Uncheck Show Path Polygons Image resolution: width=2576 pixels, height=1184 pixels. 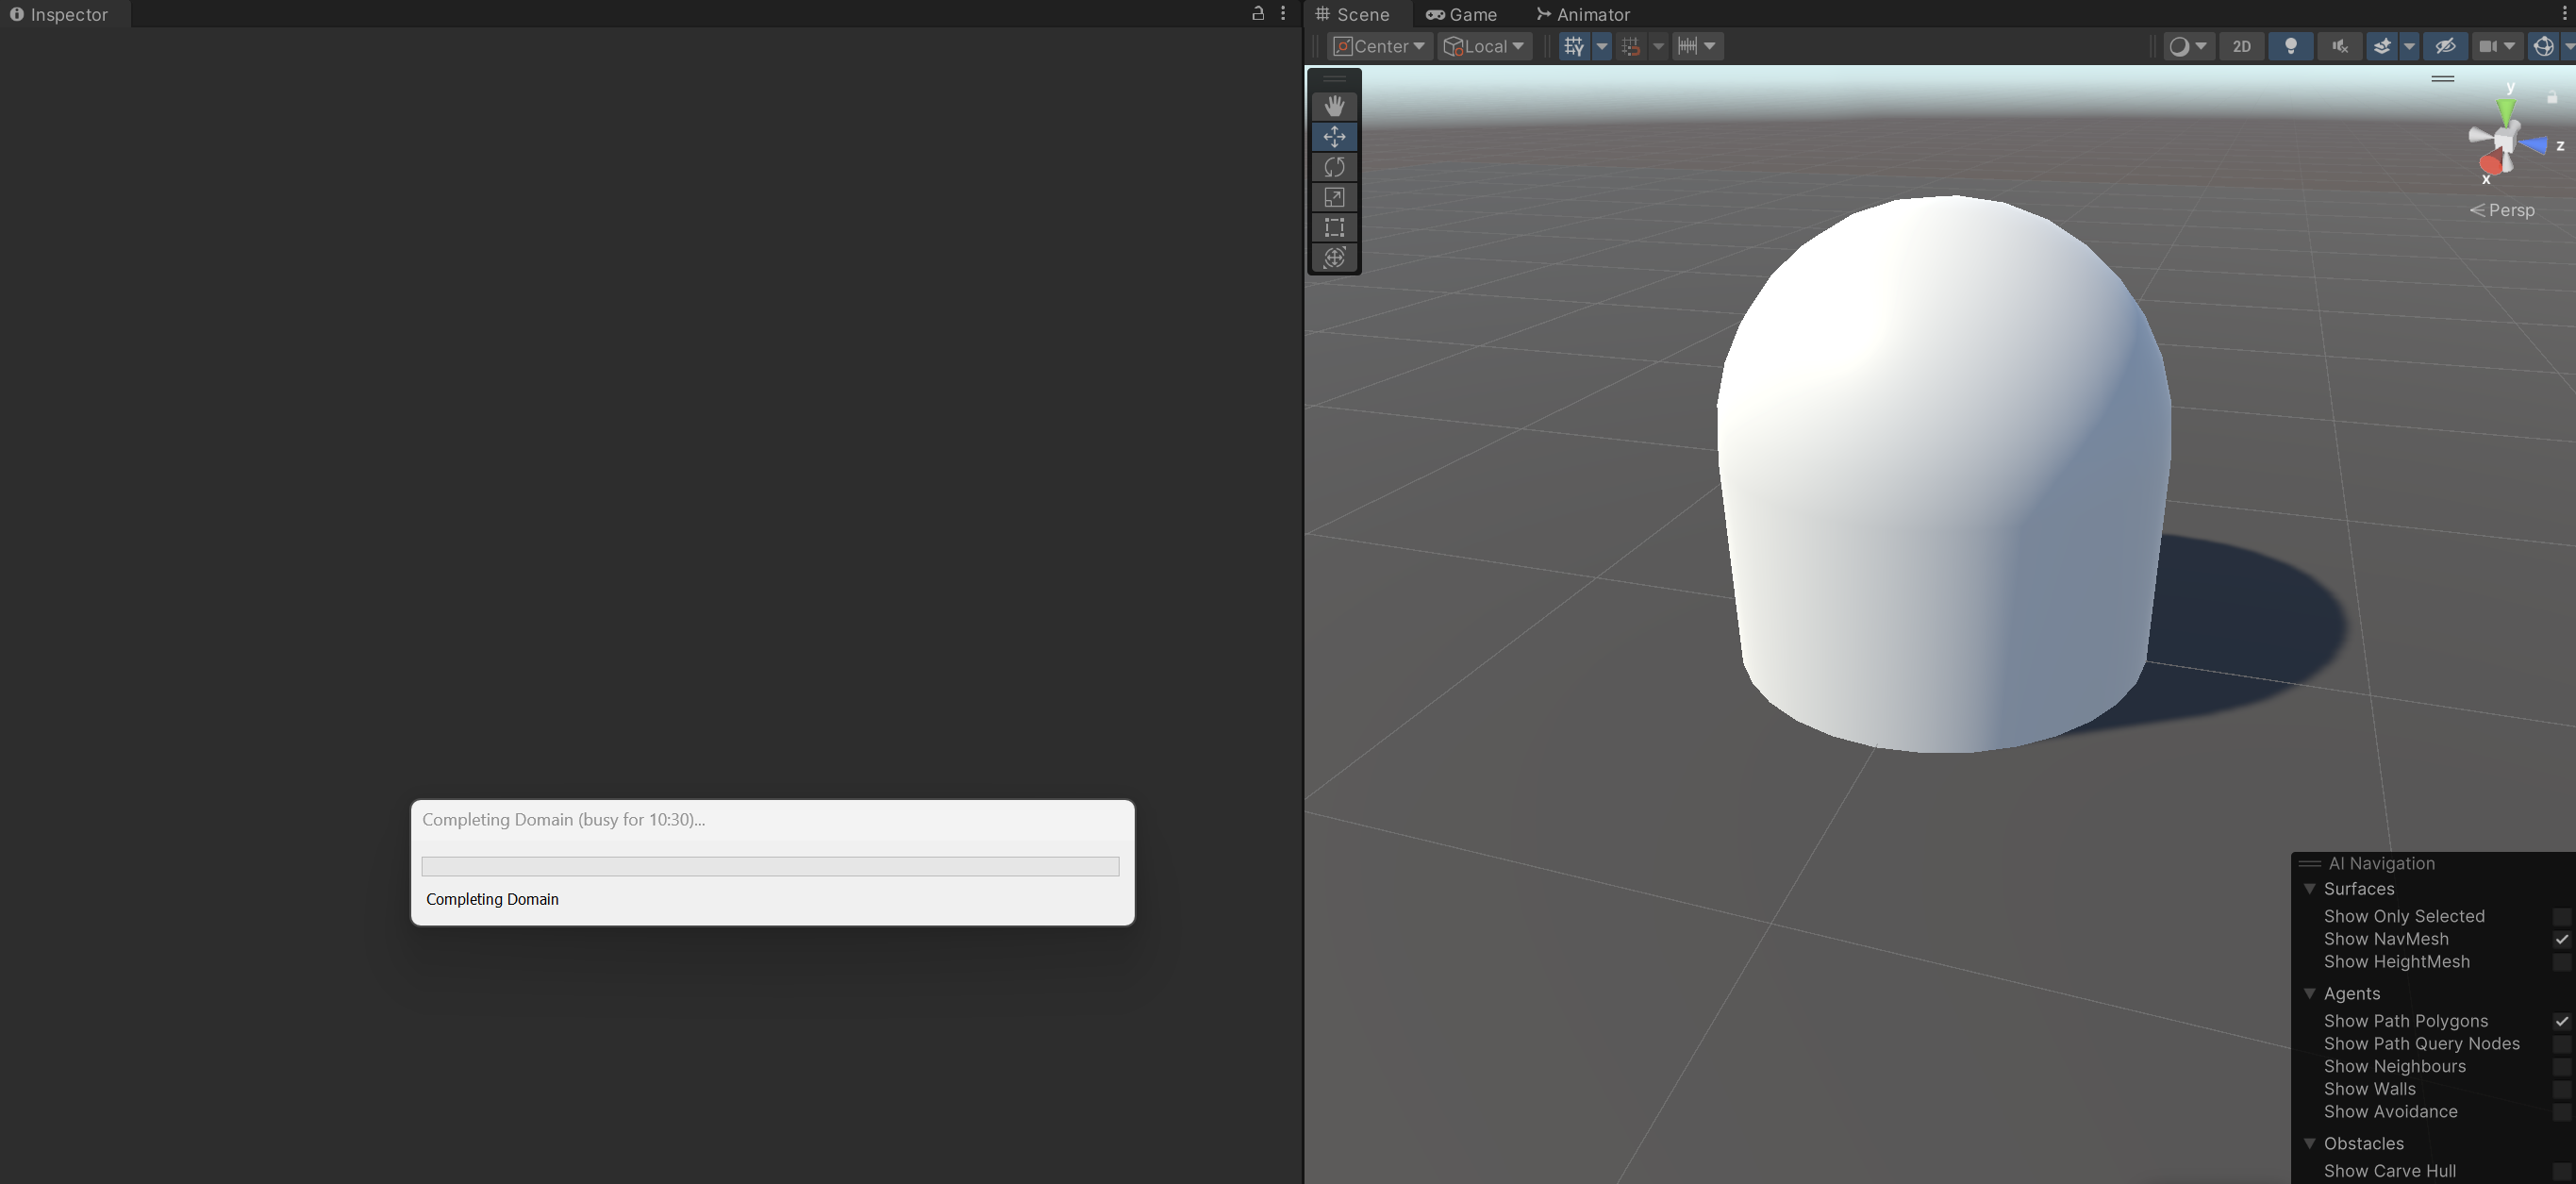(2560, 1021)
